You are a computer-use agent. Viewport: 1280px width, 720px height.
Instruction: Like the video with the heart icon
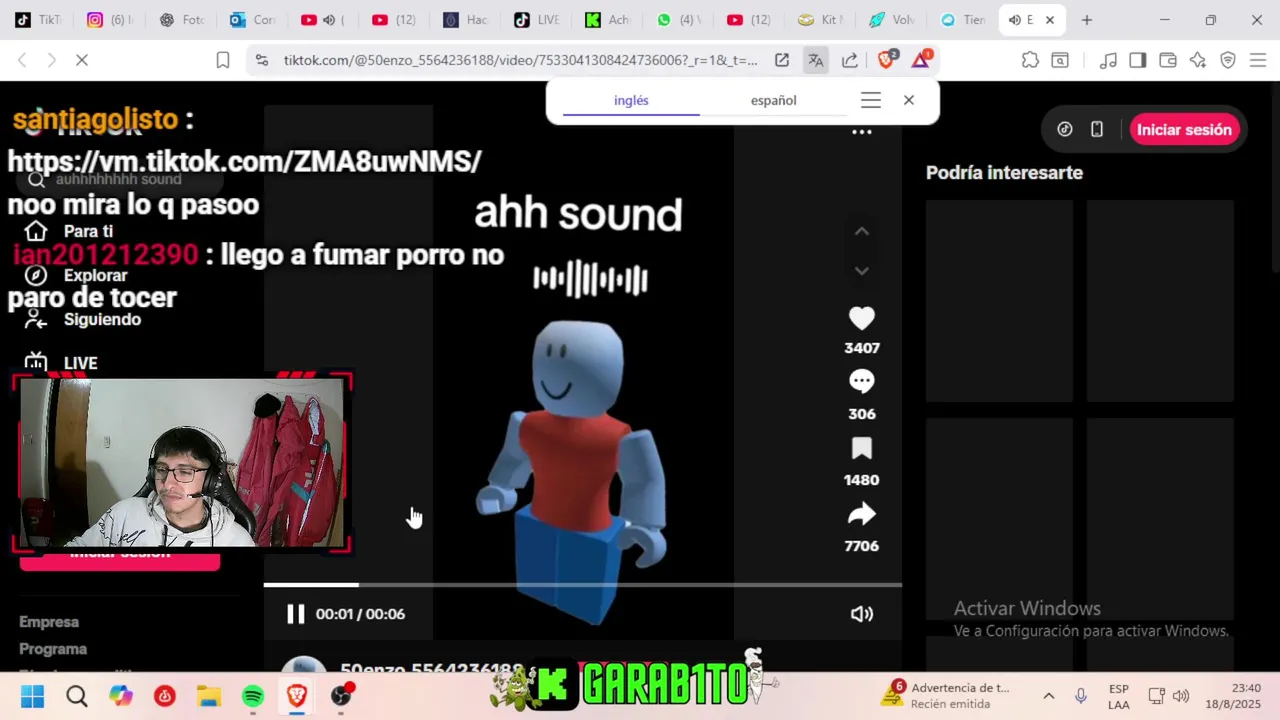[861, 319]
